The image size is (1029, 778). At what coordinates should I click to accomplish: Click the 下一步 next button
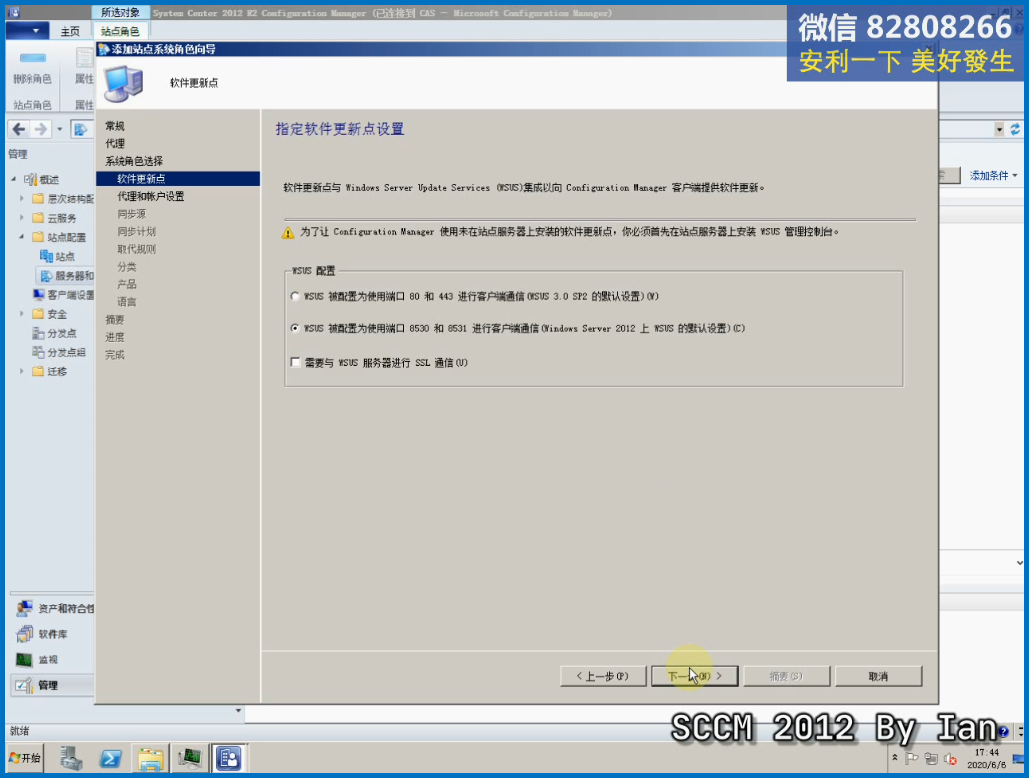coord(694,676)
